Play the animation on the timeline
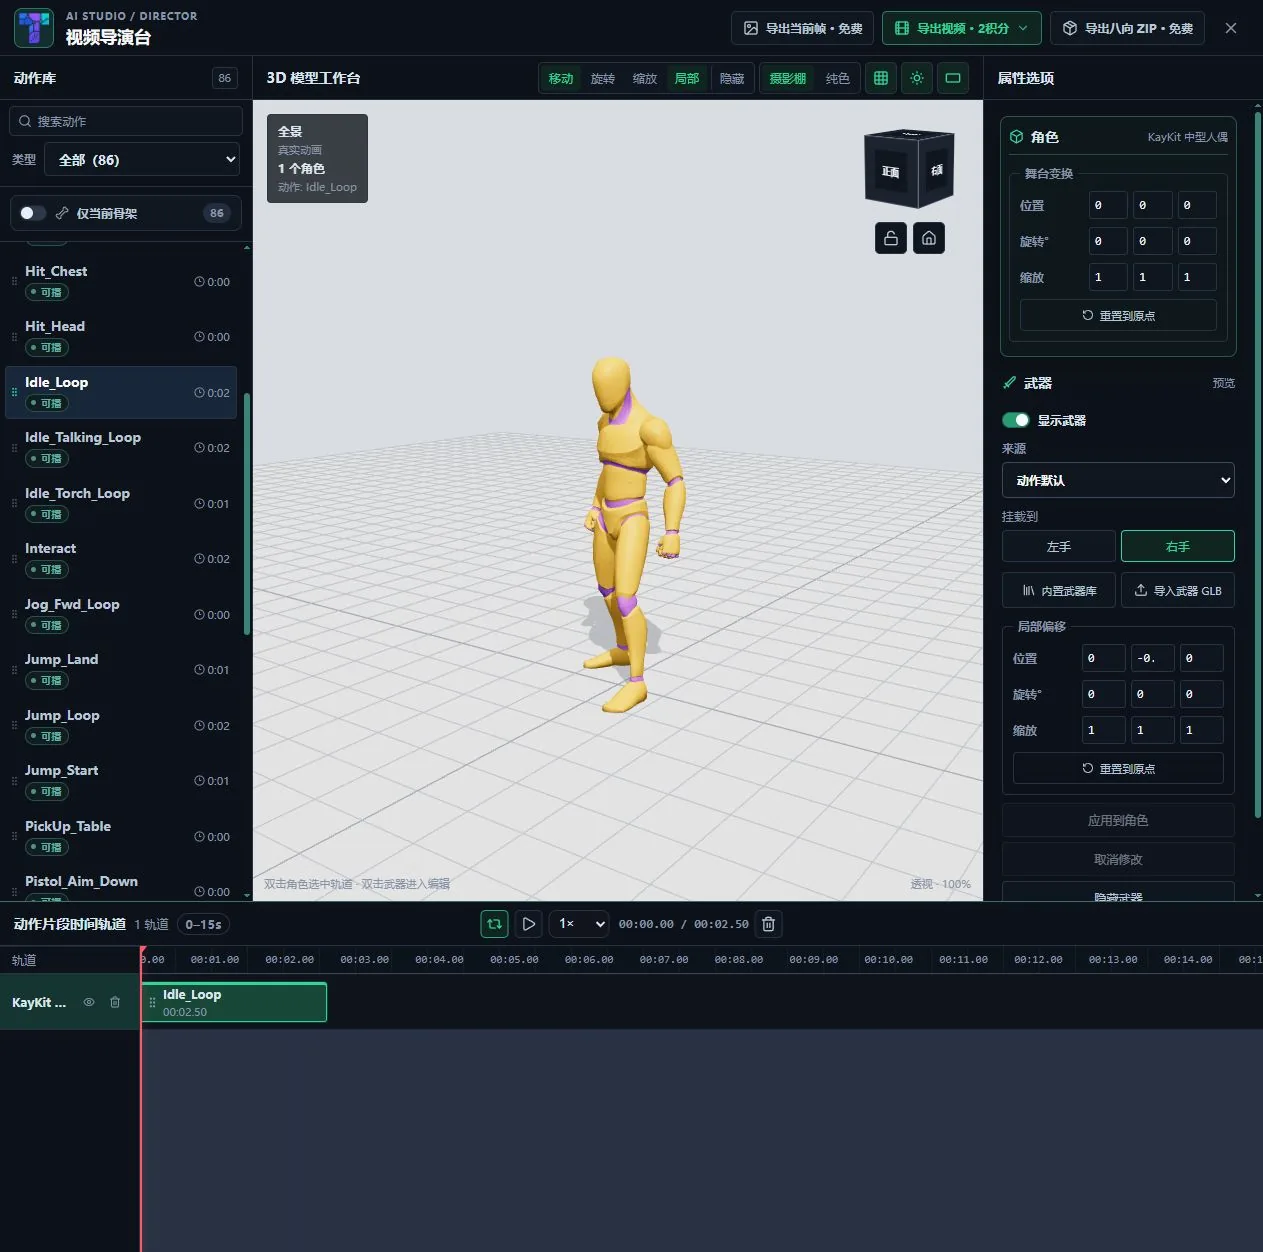Viewport: 1263px width, 1252px height. pos(529,924)
